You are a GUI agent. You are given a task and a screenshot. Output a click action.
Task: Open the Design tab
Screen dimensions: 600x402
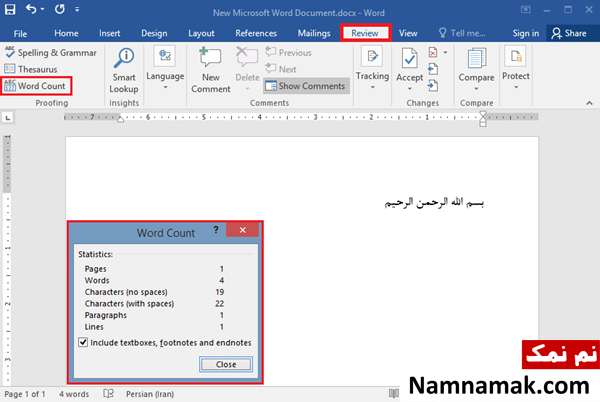[154, 33]
